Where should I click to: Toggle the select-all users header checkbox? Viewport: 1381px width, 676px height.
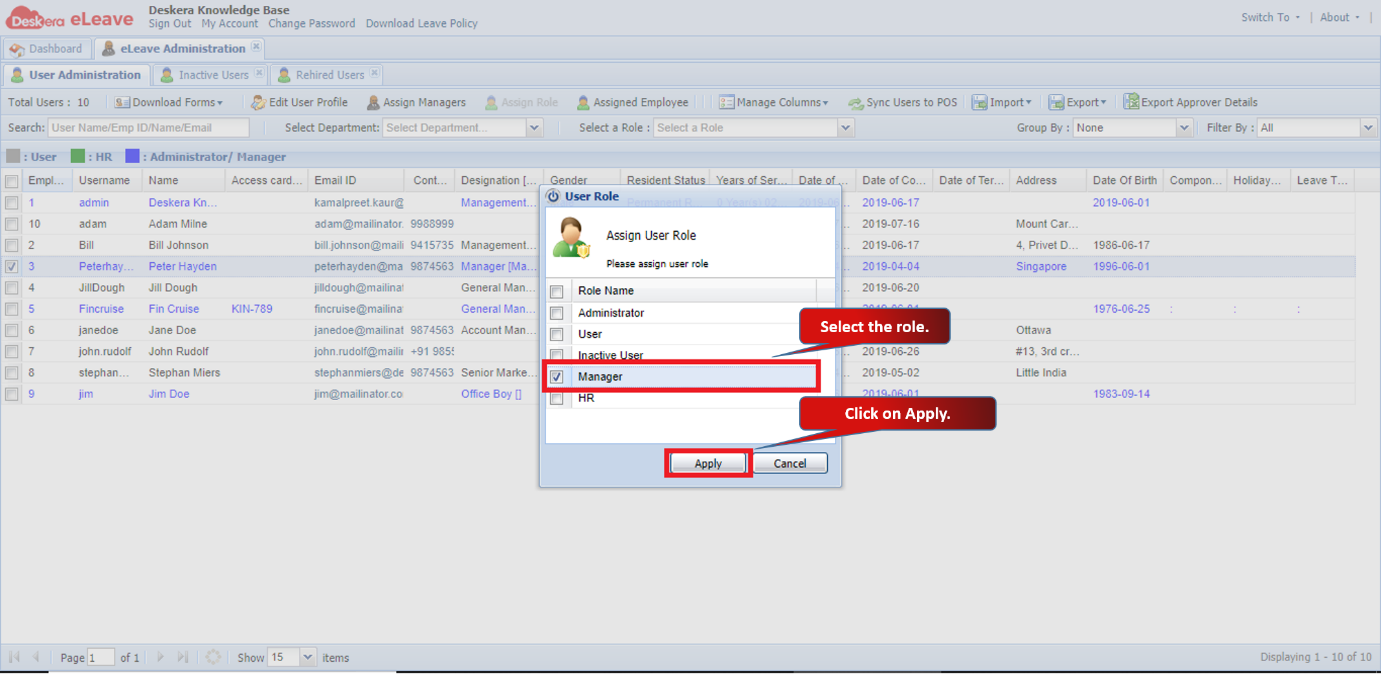(x=11, y=181)
